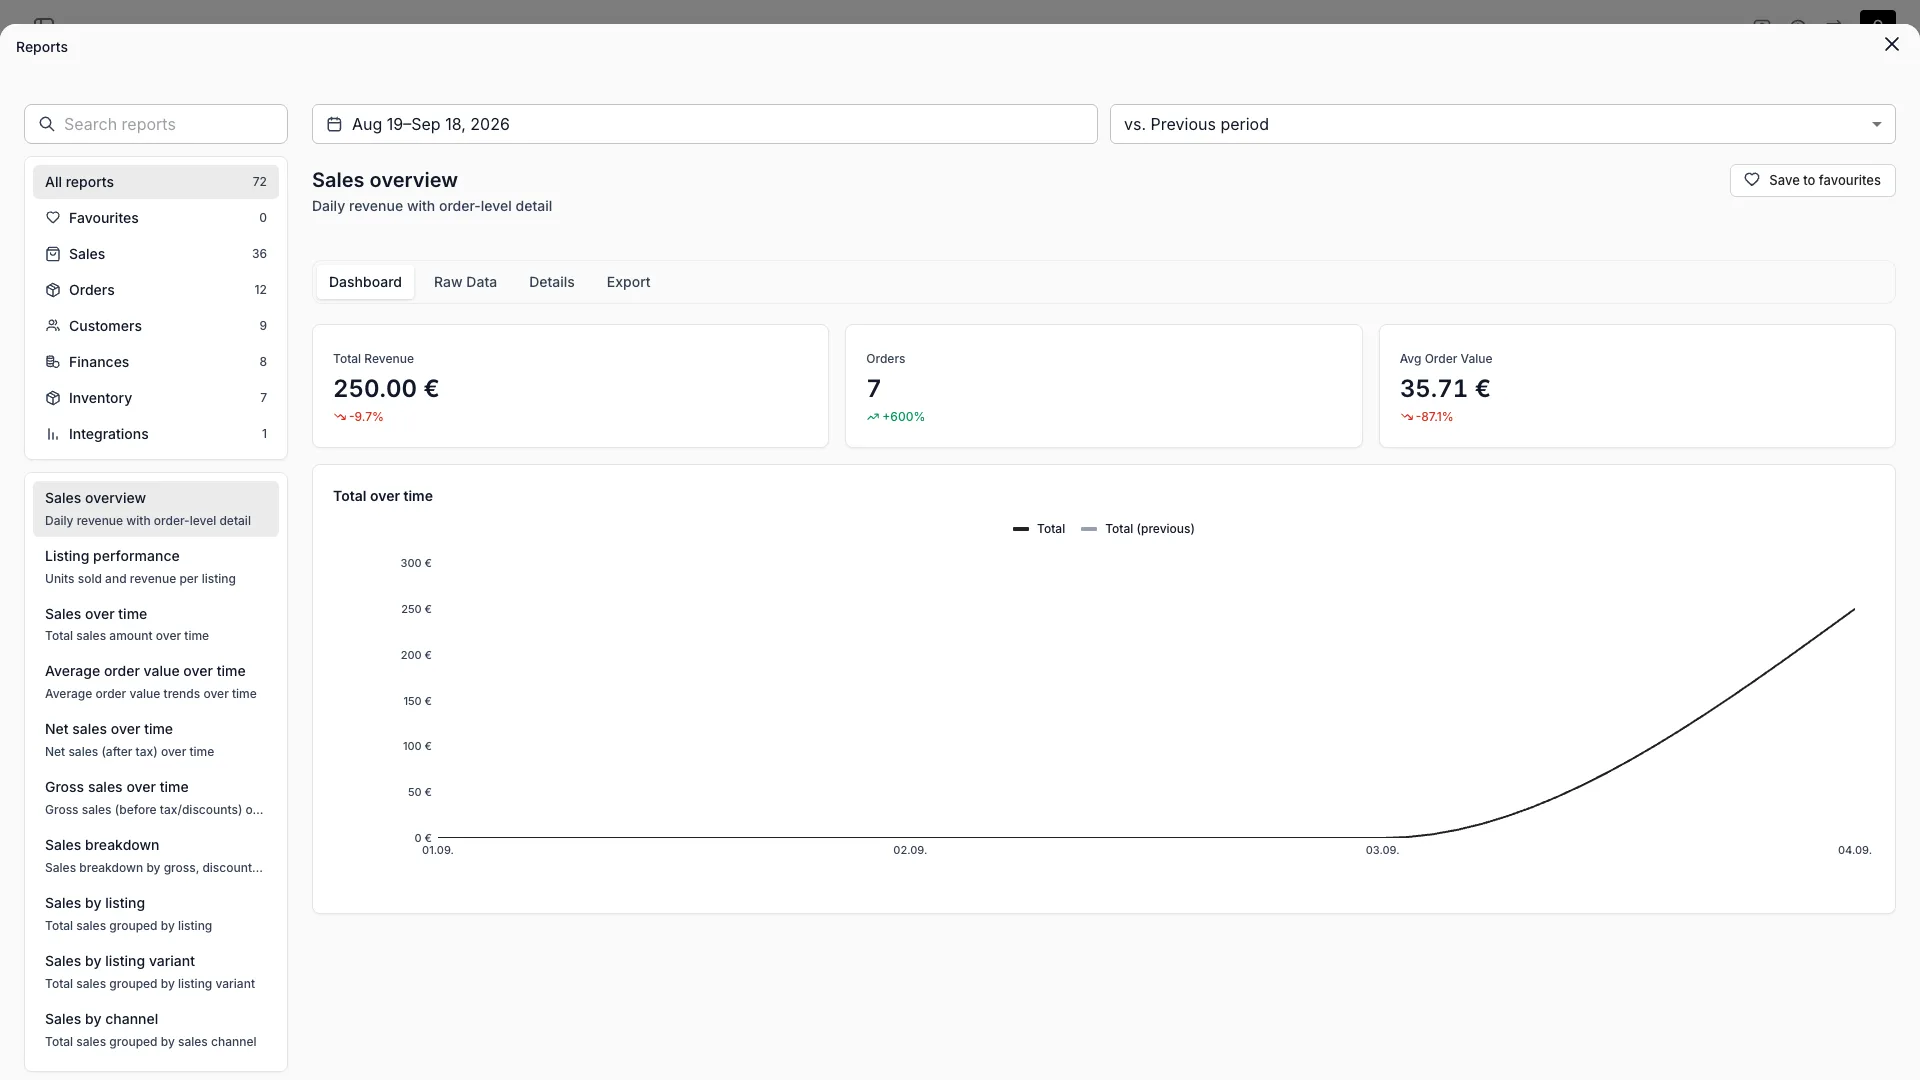Open Sales by listing report
The image size is (1920, 1080).
(x=156, y=914)
